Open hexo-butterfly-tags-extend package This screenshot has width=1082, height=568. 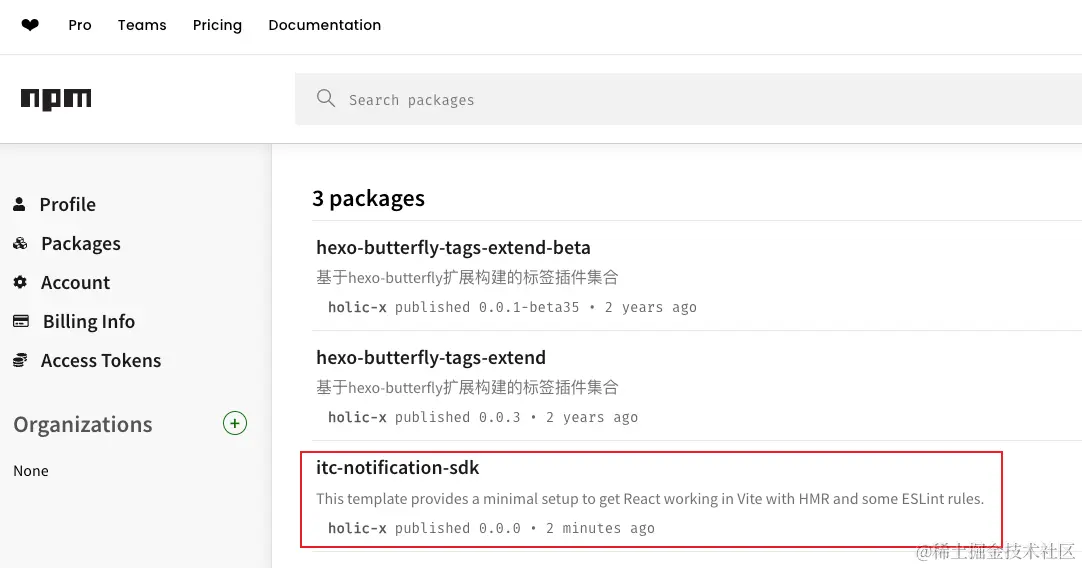(431, 357)
